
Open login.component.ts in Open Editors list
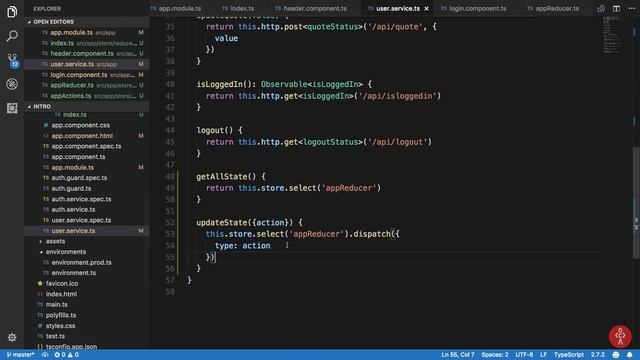pos(79,75)
